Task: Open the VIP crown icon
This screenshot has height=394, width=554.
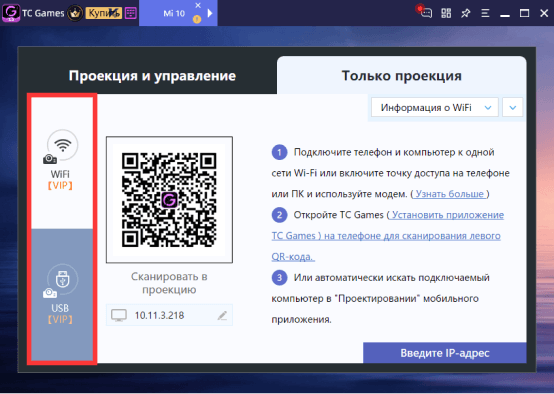Action: coord(75,13)
